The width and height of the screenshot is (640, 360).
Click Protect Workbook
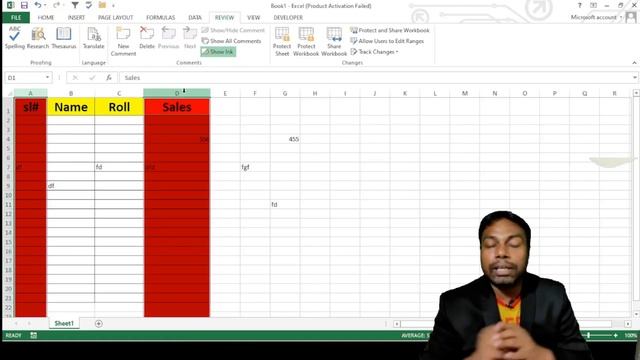coord(306,41)
